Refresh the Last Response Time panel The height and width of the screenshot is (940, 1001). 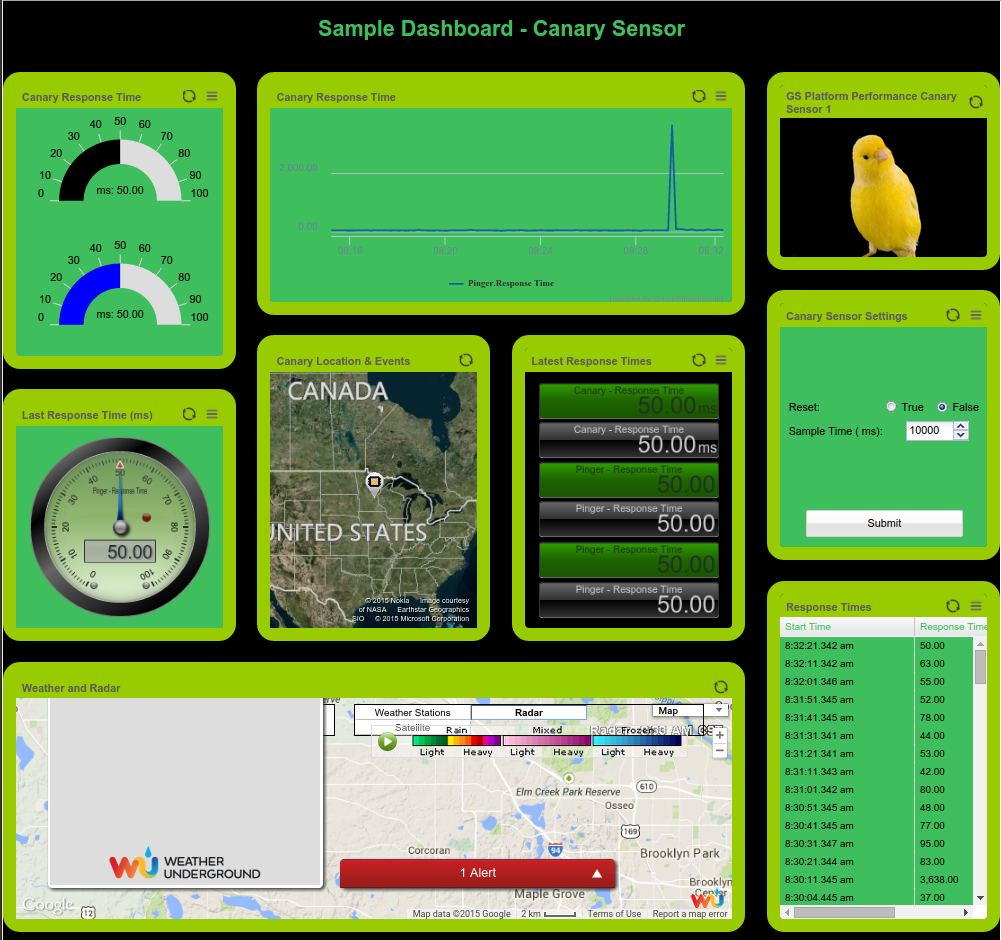click(189, 414)
